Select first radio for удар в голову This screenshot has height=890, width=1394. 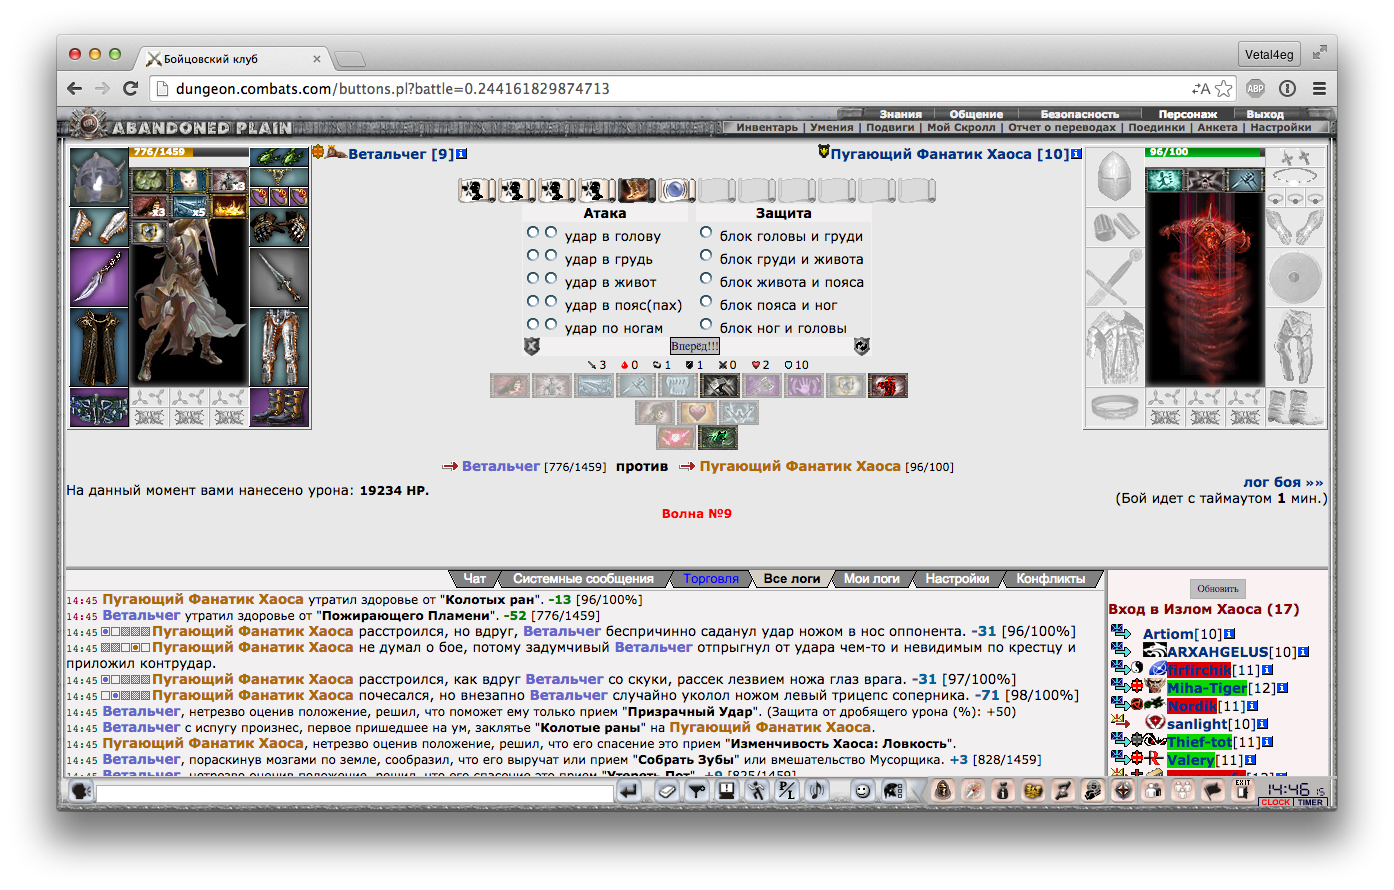point(533,232)
